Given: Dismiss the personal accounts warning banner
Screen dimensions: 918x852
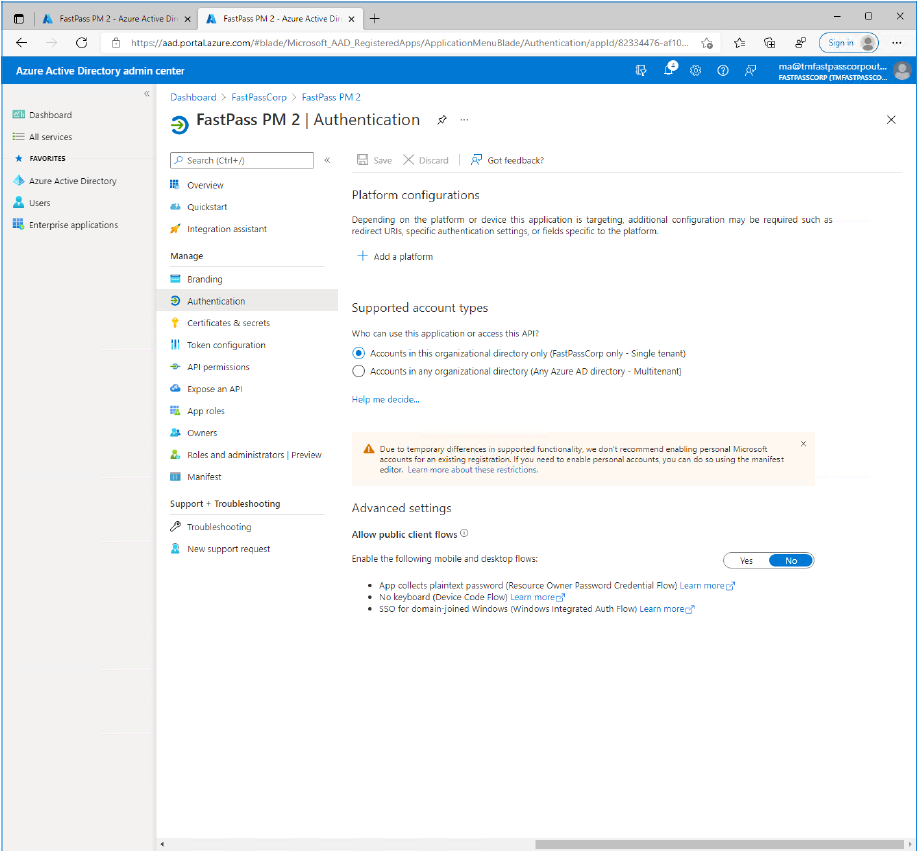Looking at the screenshot, I should [803, 443].
